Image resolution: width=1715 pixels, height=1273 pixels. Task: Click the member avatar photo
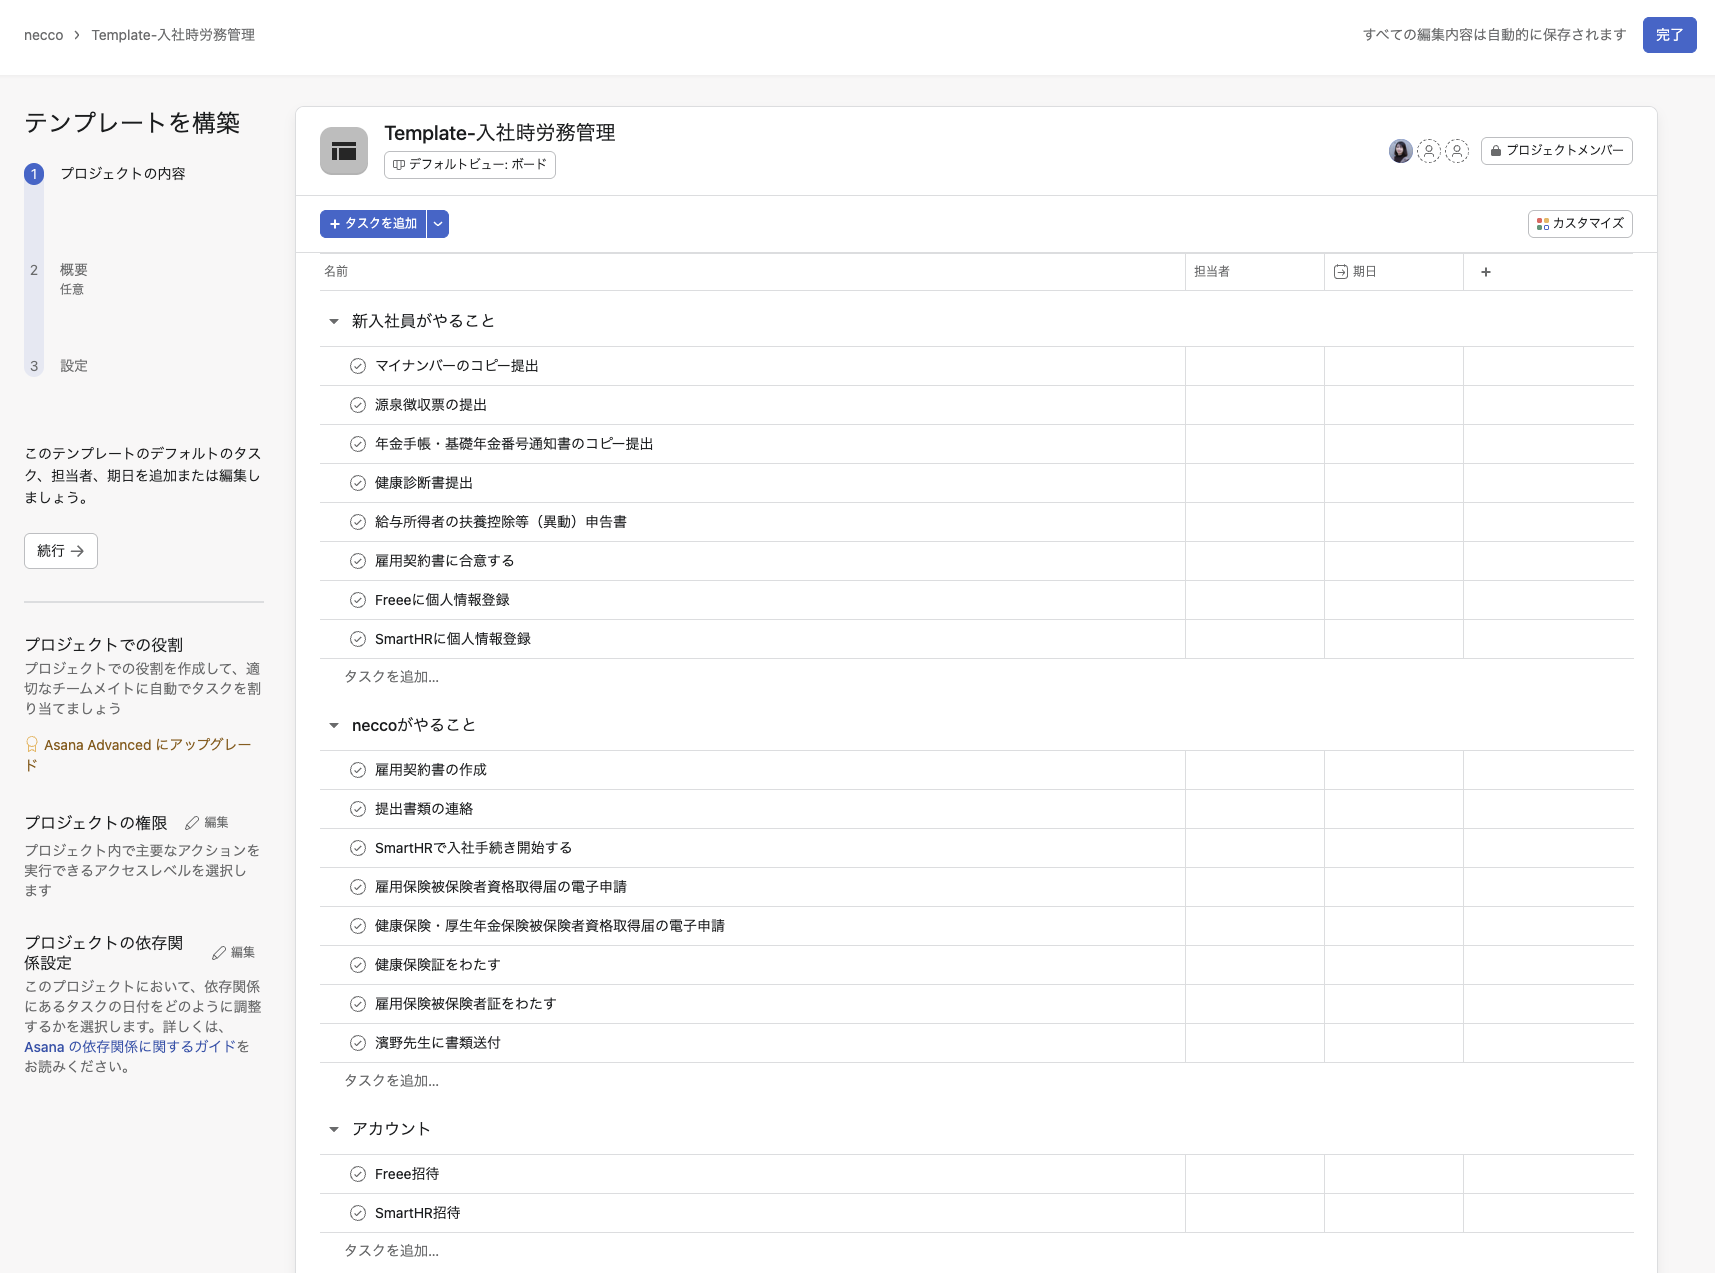(x=1400, y=151)
